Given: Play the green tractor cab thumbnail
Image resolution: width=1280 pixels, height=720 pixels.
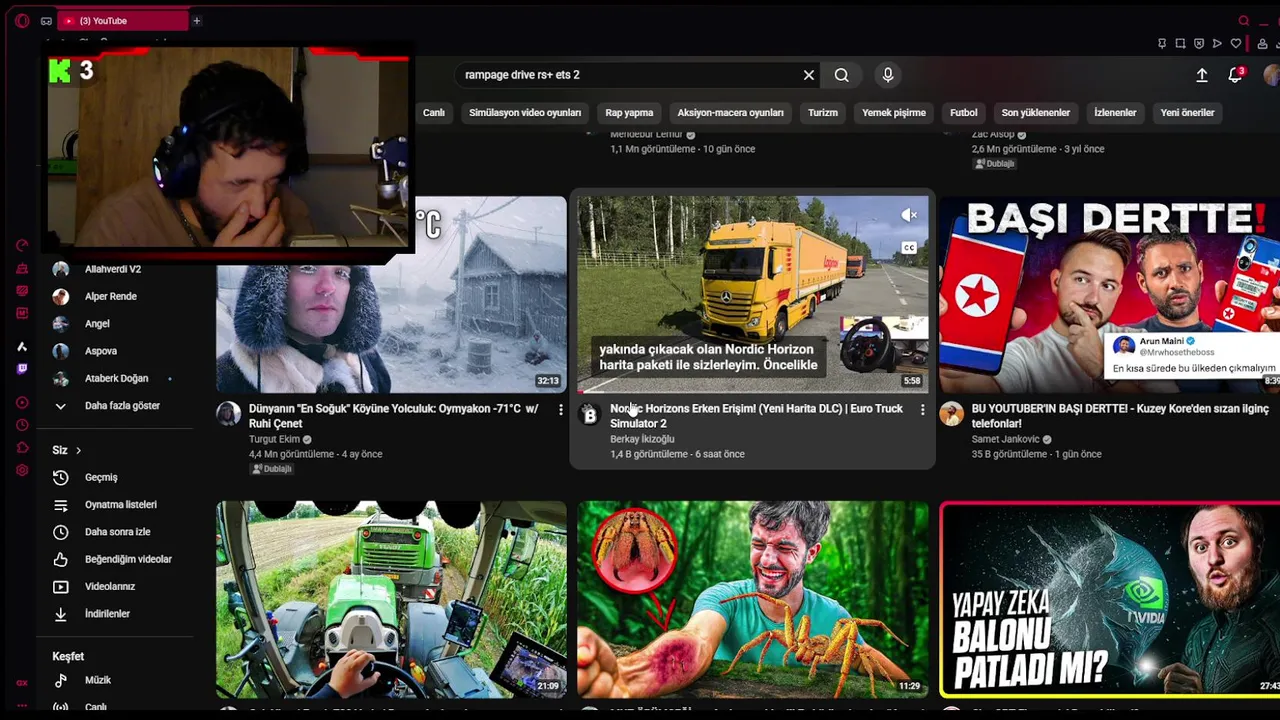Looking at the screenshot, I should coord(391,599).
